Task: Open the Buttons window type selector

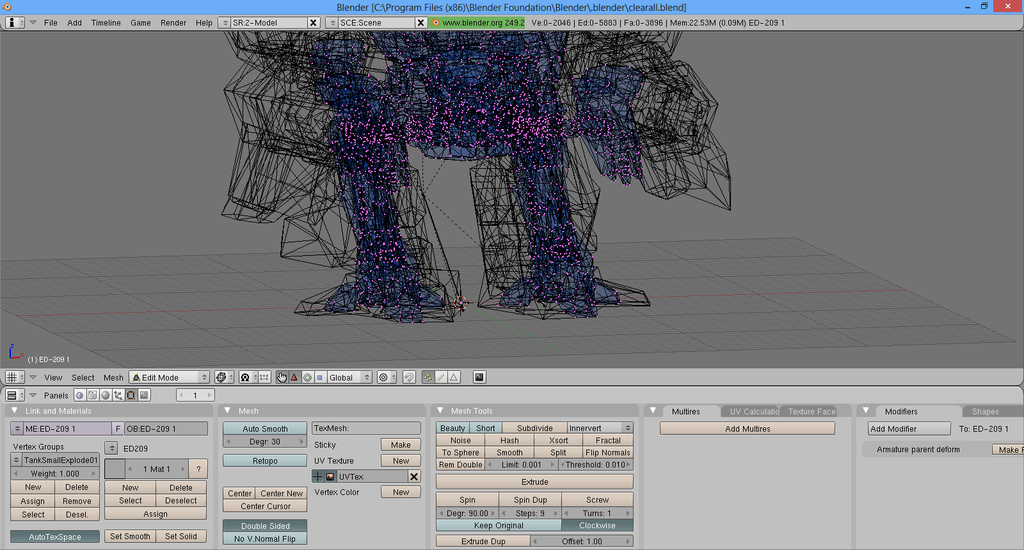Action: 14,395
